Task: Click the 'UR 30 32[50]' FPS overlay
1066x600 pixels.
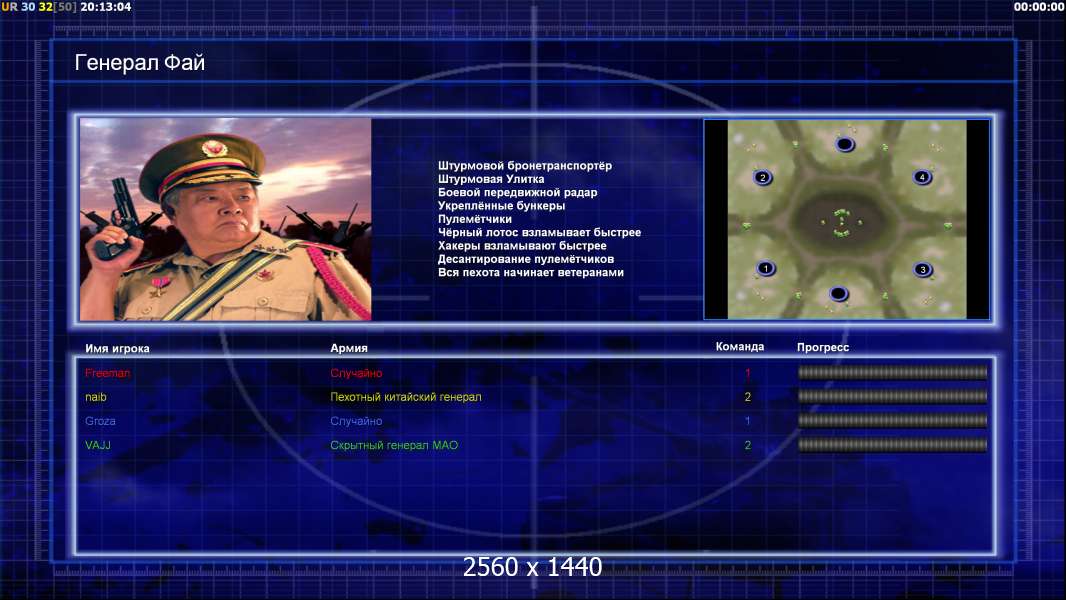Action: [39, 7]
